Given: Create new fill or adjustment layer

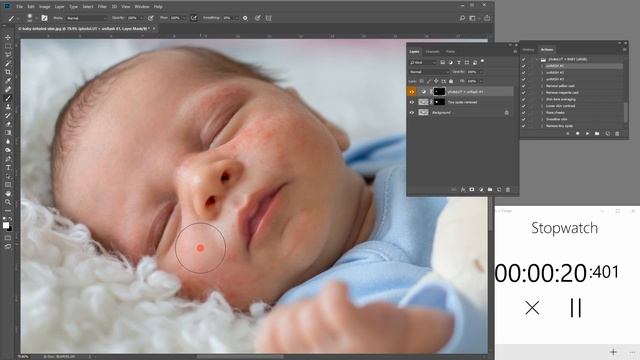Looking at the screenshot, I should [x=481, y=189].
